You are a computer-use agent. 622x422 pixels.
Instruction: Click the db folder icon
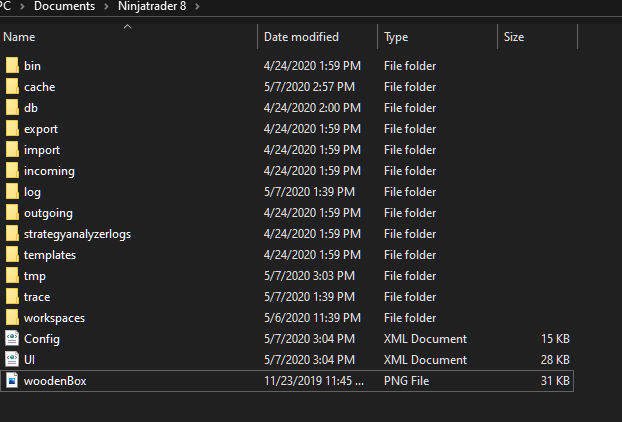(x=12, y=108)
